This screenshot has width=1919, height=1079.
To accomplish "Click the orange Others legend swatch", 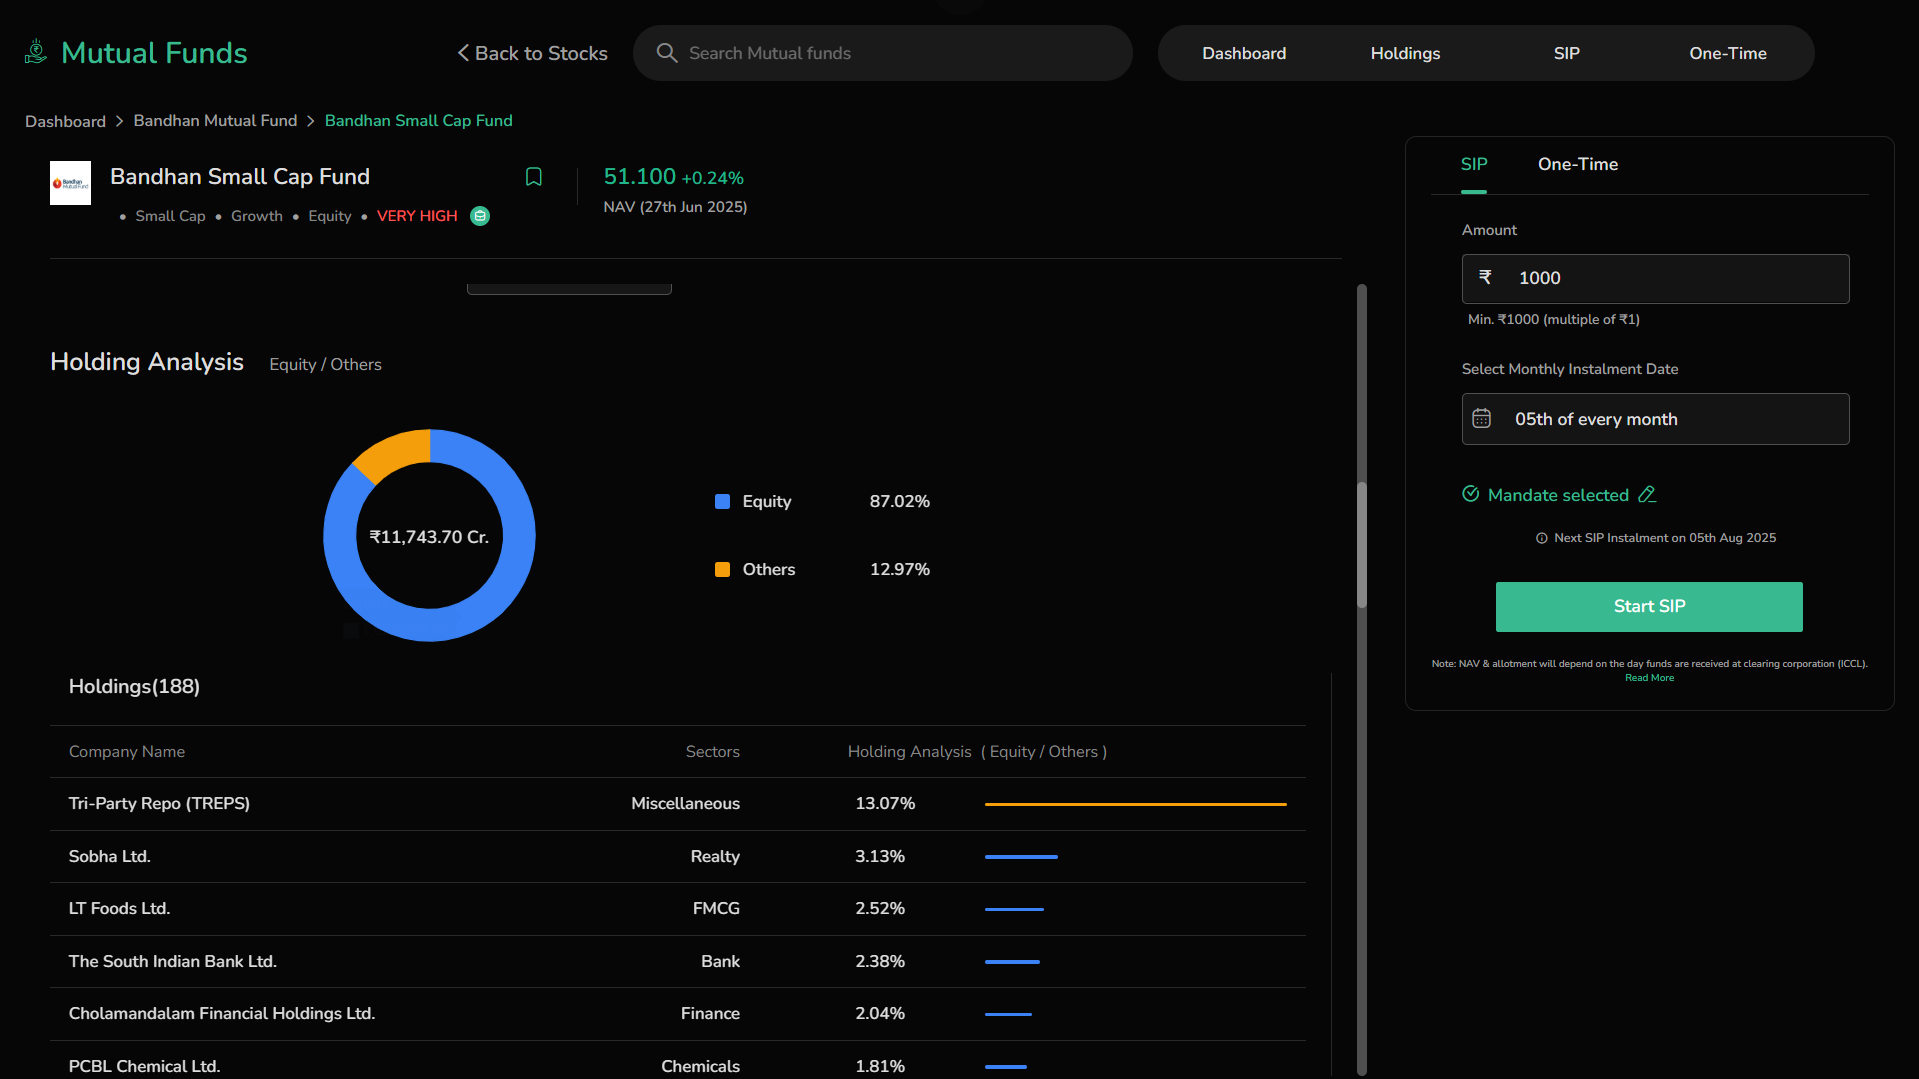I will tap(722, 569).
